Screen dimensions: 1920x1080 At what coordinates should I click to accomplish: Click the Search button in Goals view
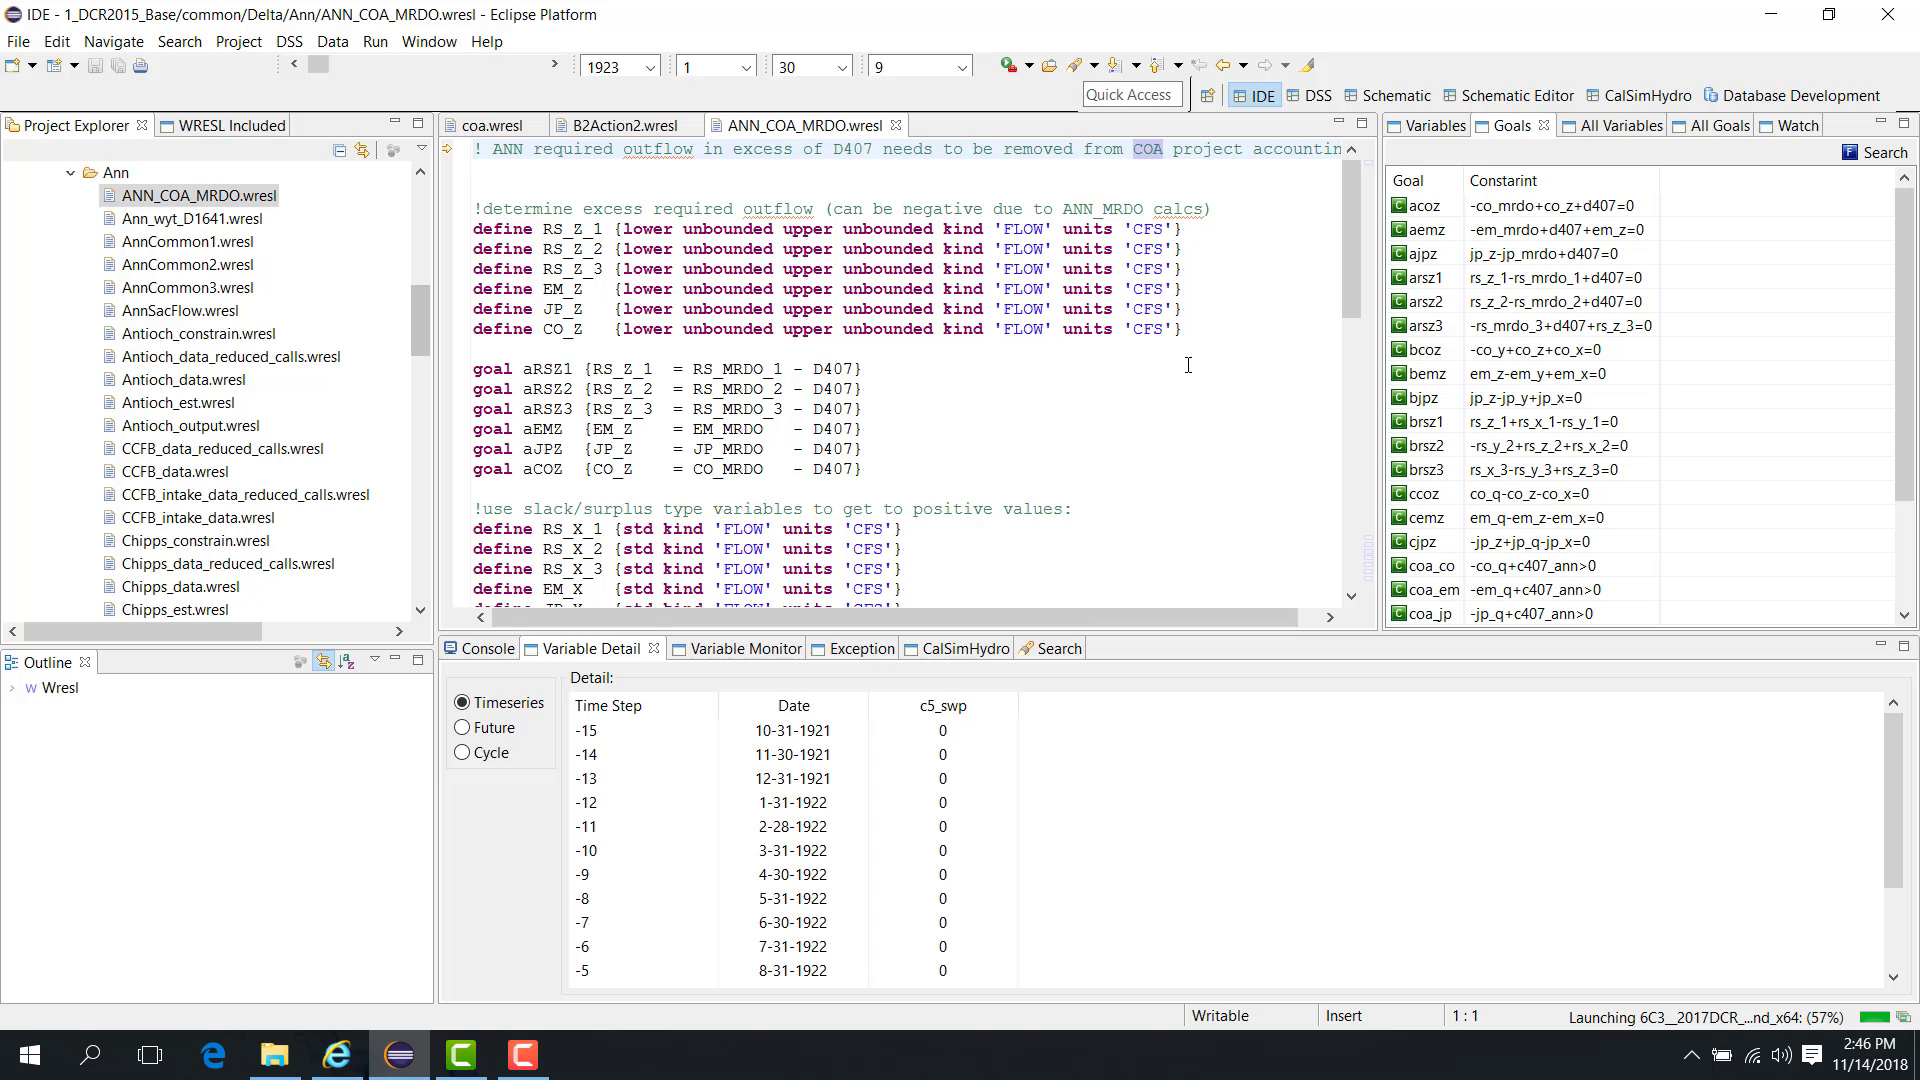click(1875, 152)
